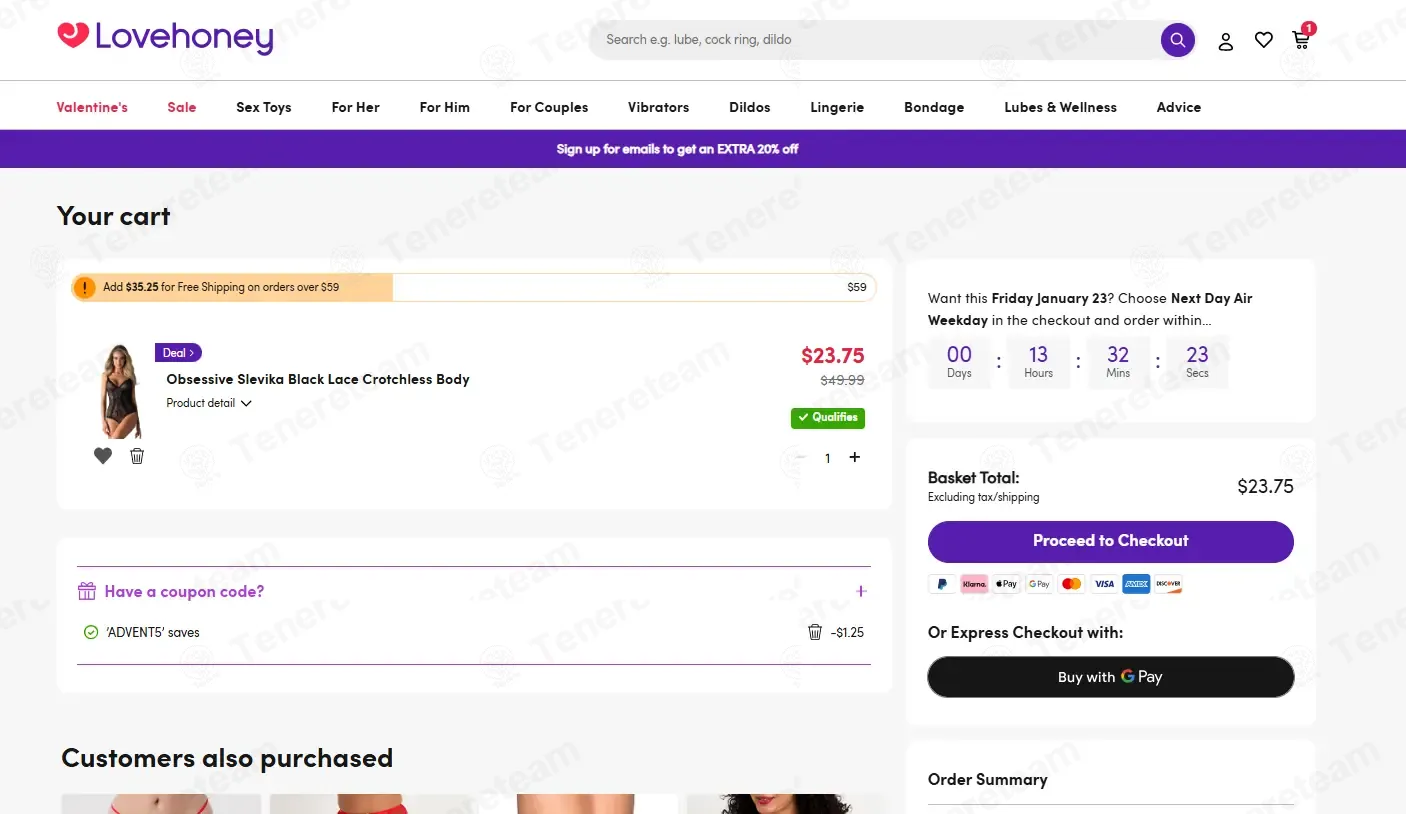Click the crossed-out $49.99 price
The image size is (1406, 814).
(x=842, y=380)
